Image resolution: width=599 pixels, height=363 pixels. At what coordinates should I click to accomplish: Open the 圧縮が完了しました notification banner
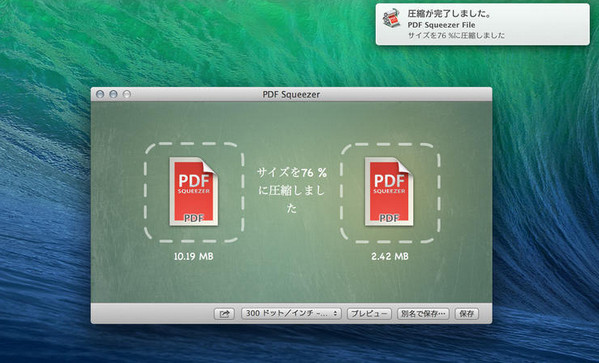click(482, 24)
